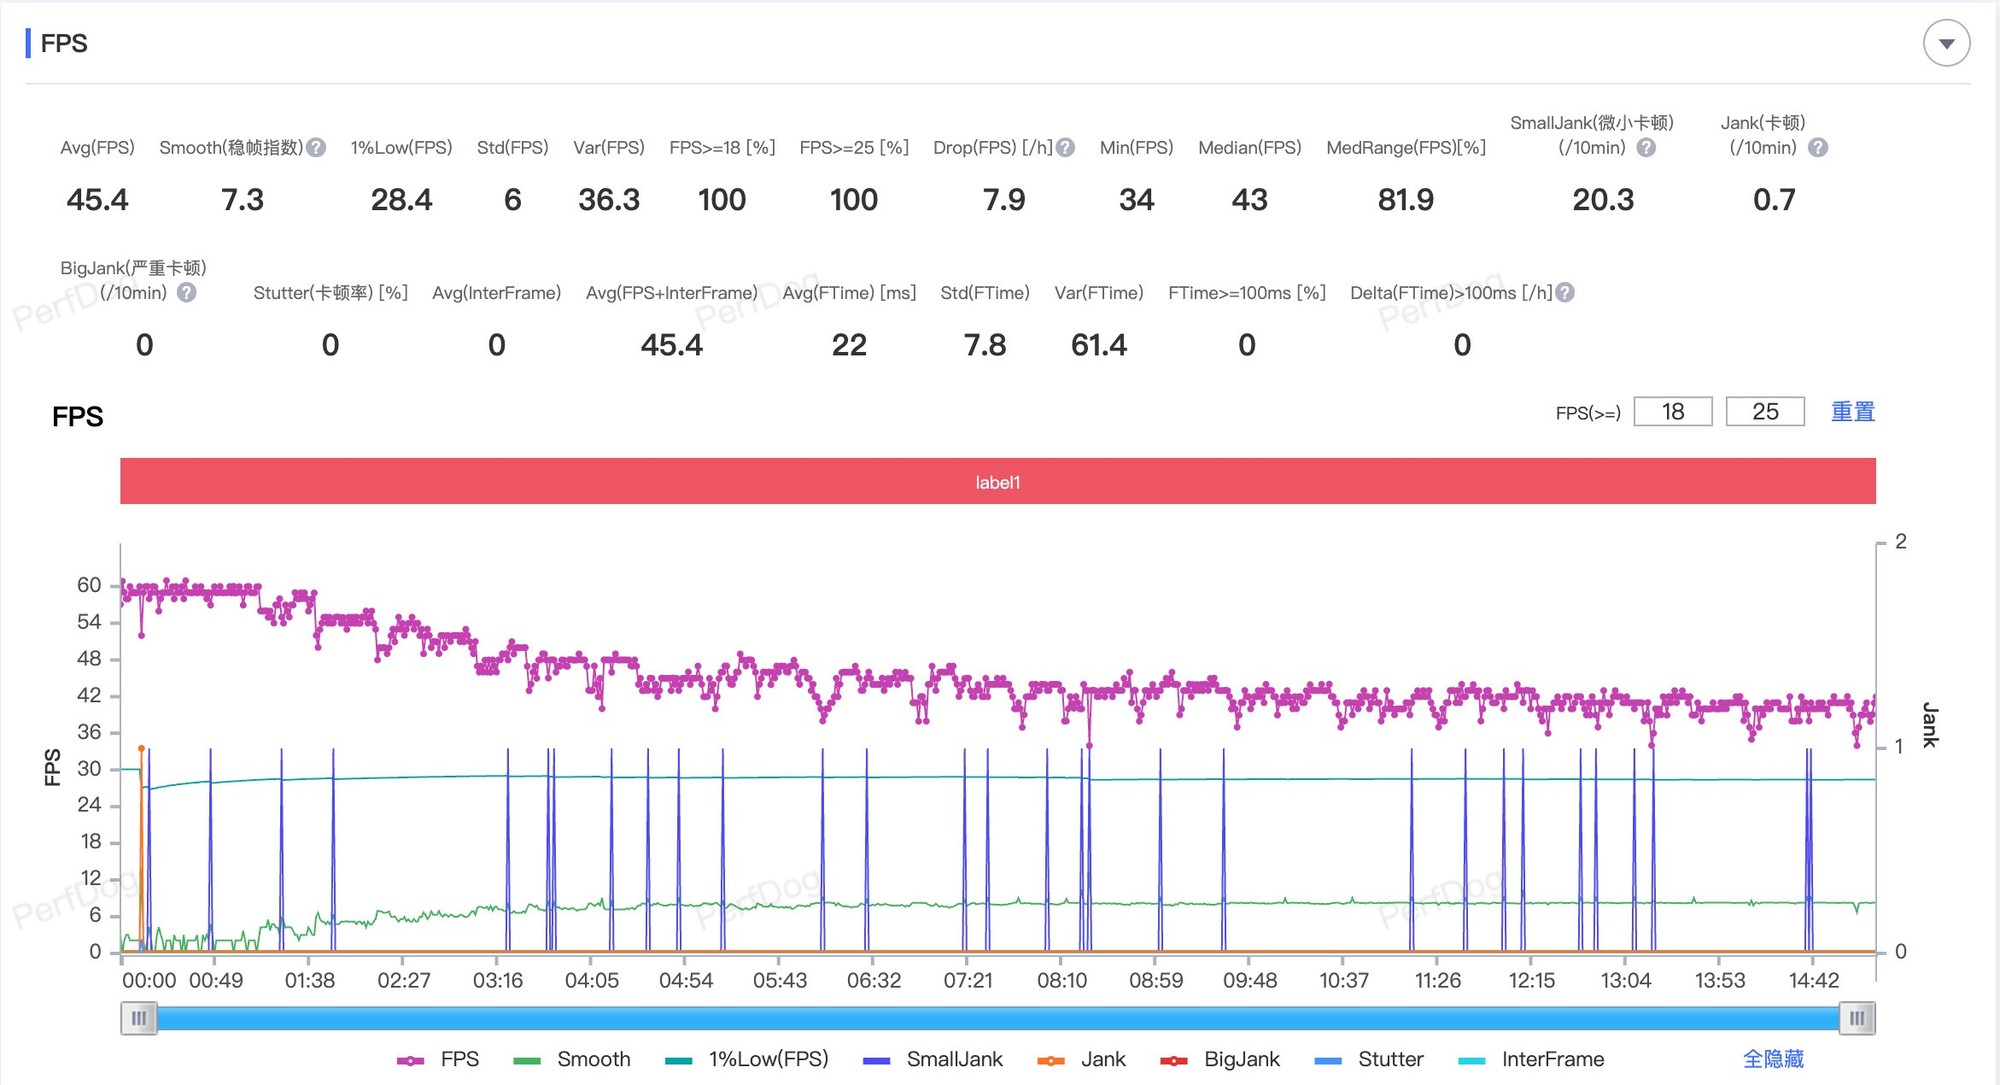Click help icon next to Smooth metric
The image size is (2000, 1085).
pos(316,148)
